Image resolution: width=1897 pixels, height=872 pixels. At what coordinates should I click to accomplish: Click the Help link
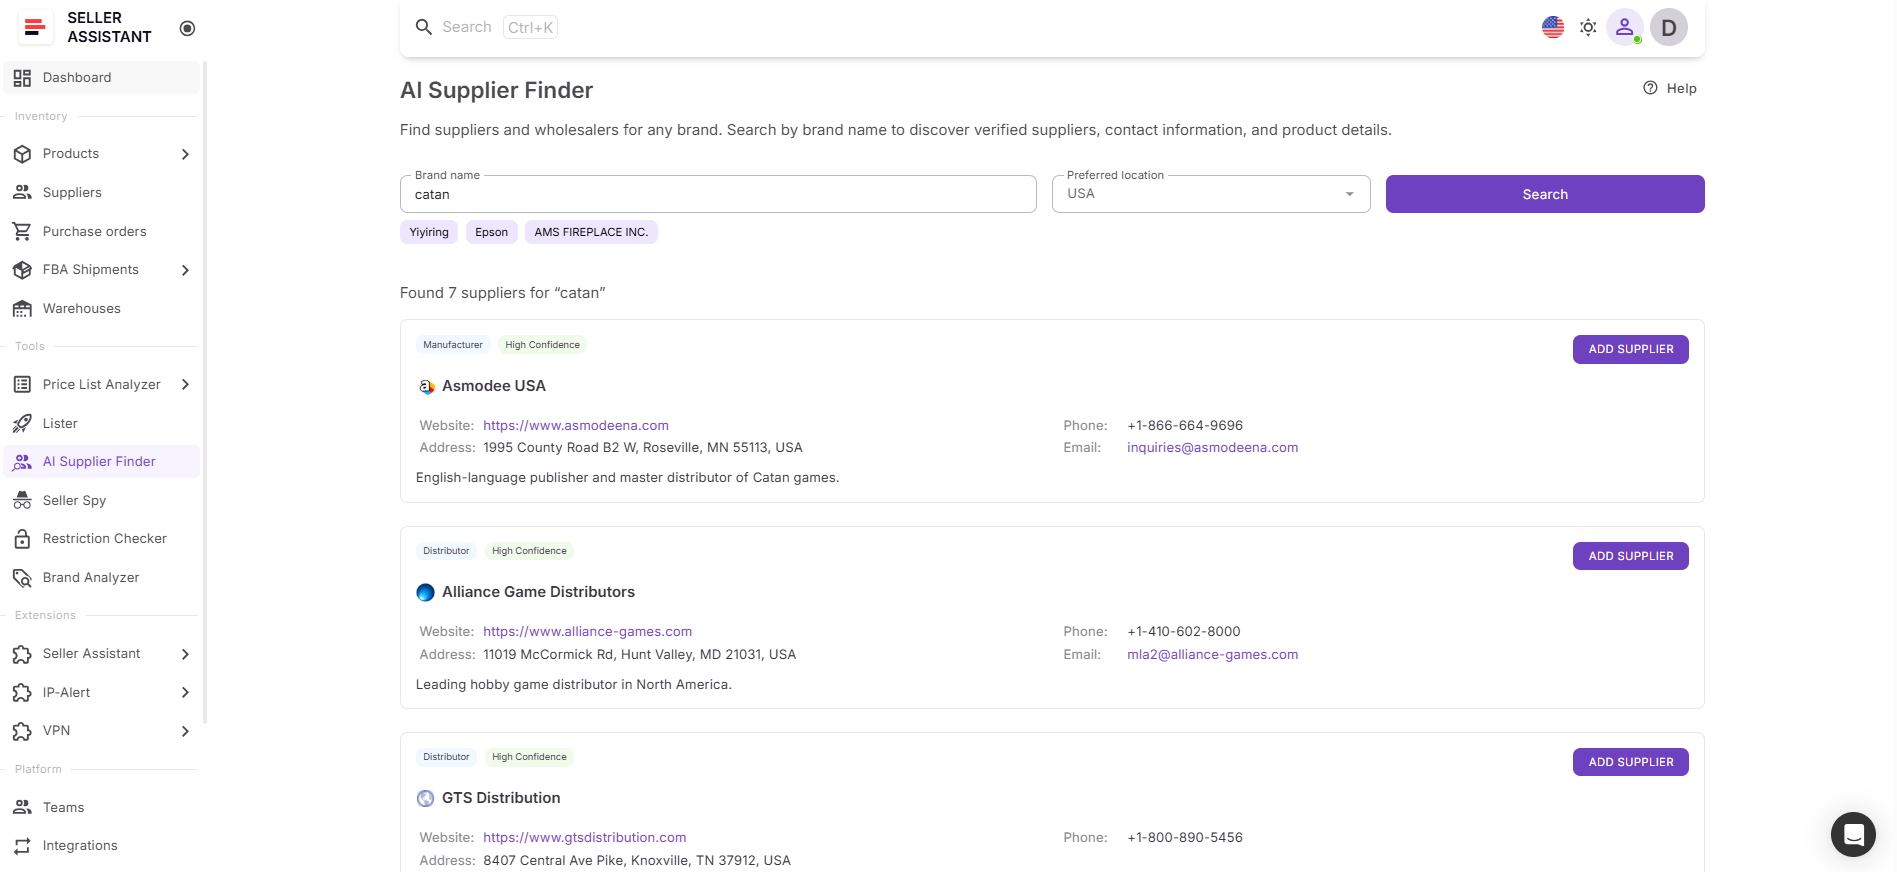(1670, 88)
